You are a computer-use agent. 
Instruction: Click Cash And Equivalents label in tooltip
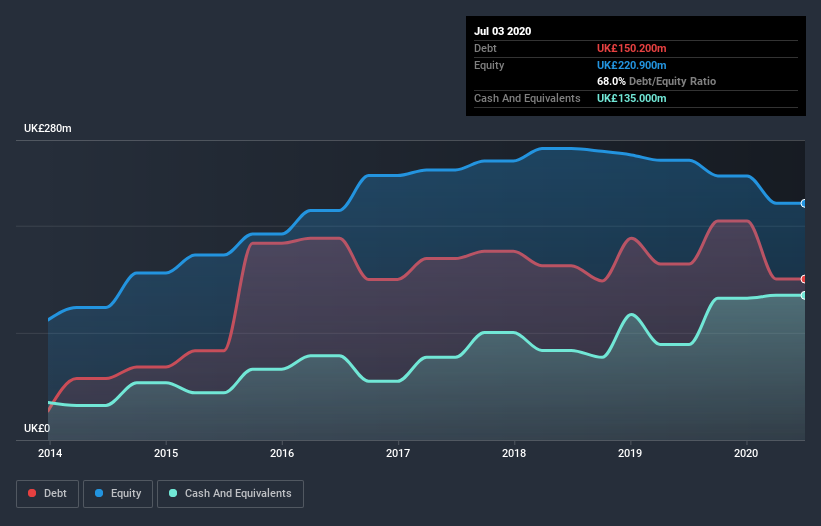pos(527,98)
